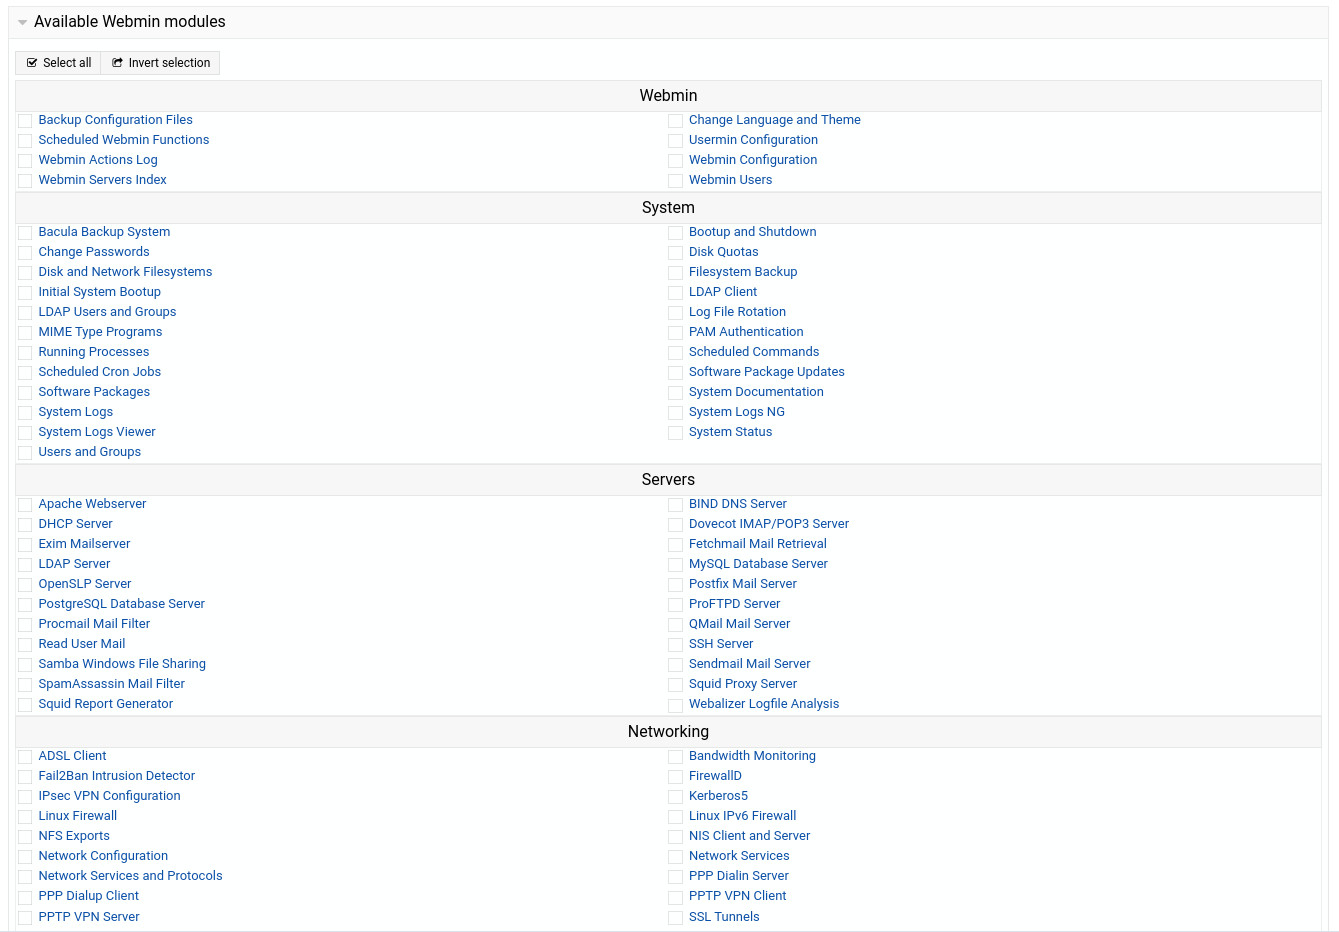The width and height of the screenshot is (1339, 932).
Task: Open the Filesystem Backup link
Action: (743, 272)
